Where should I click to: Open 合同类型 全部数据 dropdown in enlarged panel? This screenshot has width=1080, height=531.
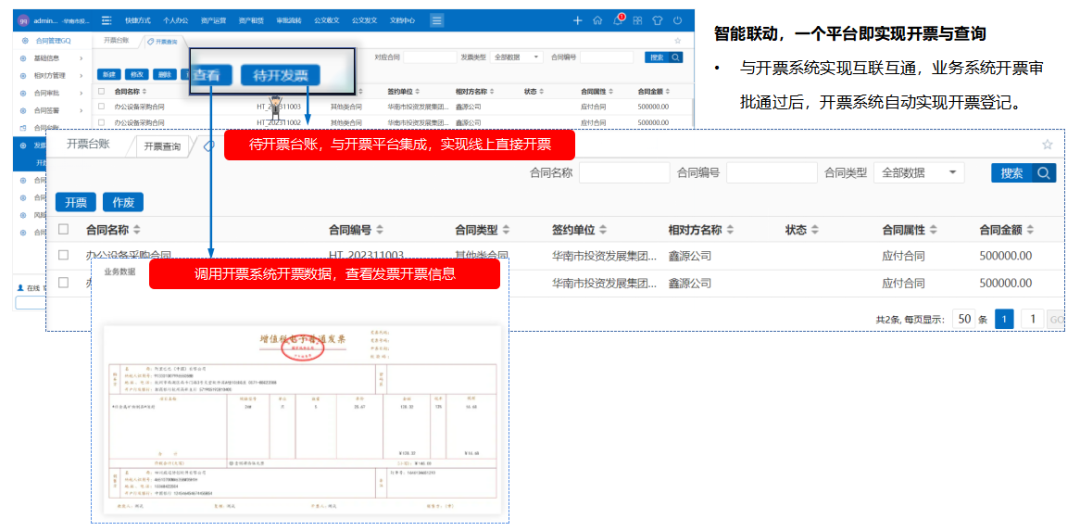[x=918, y=173]
